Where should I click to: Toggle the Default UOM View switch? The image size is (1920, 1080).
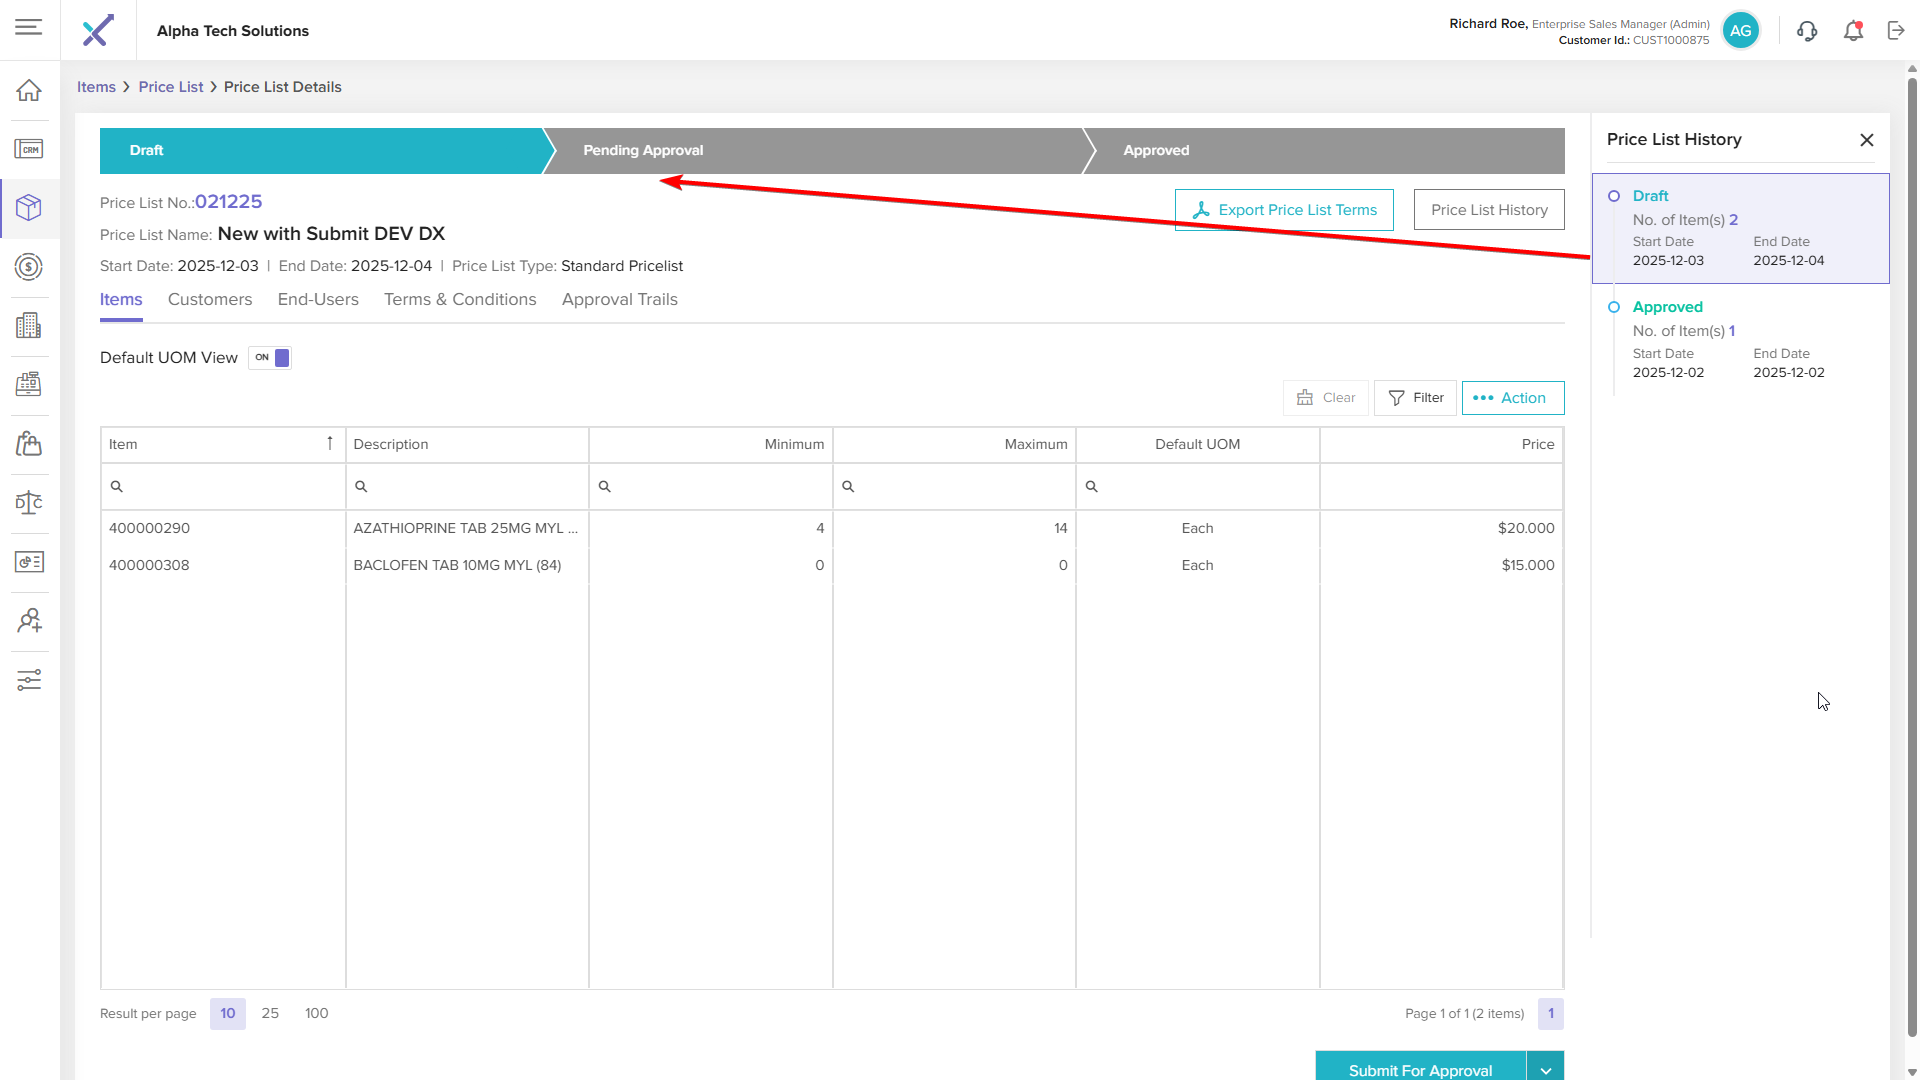coord(270,358)
